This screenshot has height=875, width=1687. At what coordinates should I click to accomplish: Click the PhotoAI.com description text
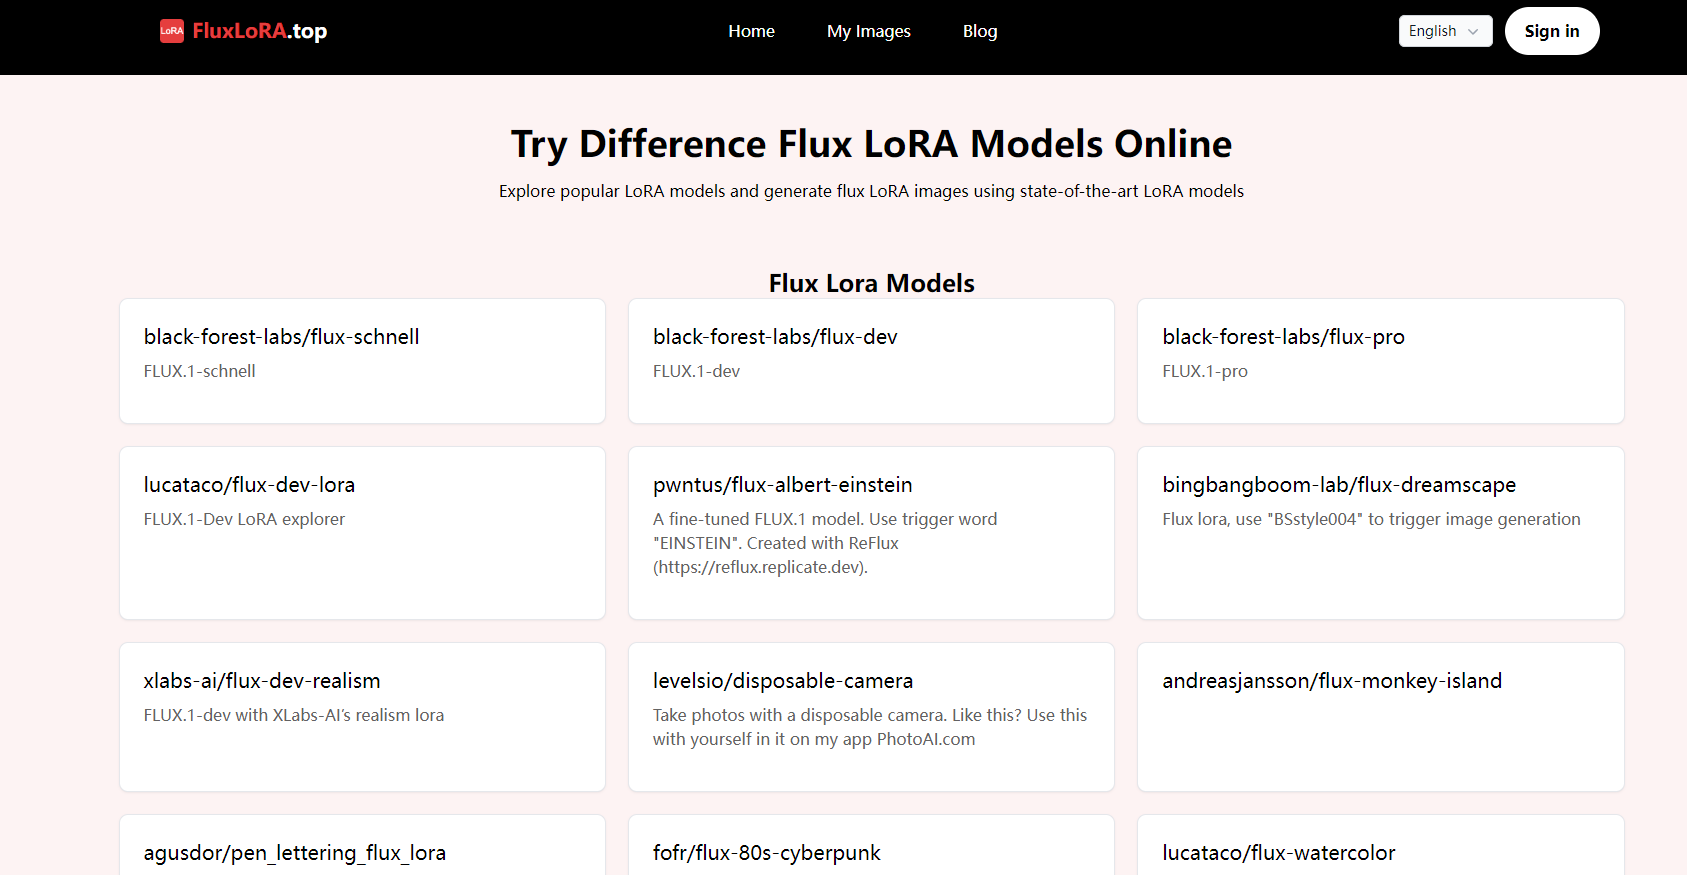coord(870,727)
